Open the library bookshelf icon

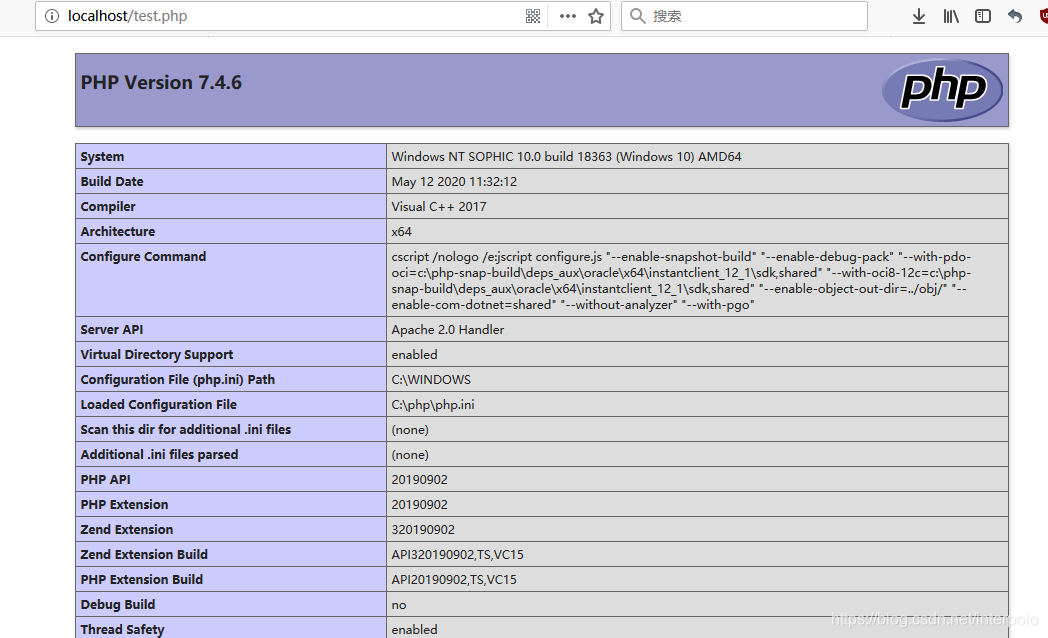(950, 16)
